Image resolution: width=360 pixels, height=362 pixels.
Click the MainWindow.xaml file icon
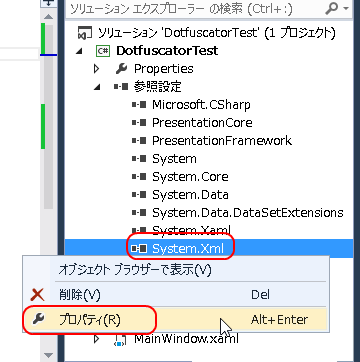pos(120,339)
